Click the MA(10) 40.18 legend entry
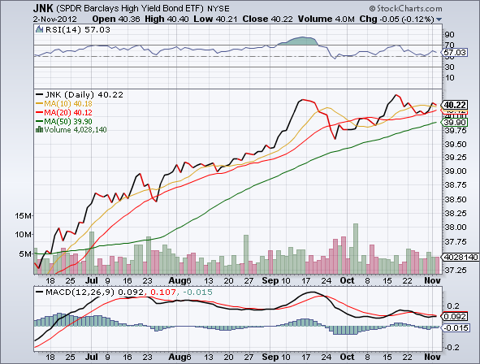The height and width of the screenshot is (364, 480). coord(68,104)
